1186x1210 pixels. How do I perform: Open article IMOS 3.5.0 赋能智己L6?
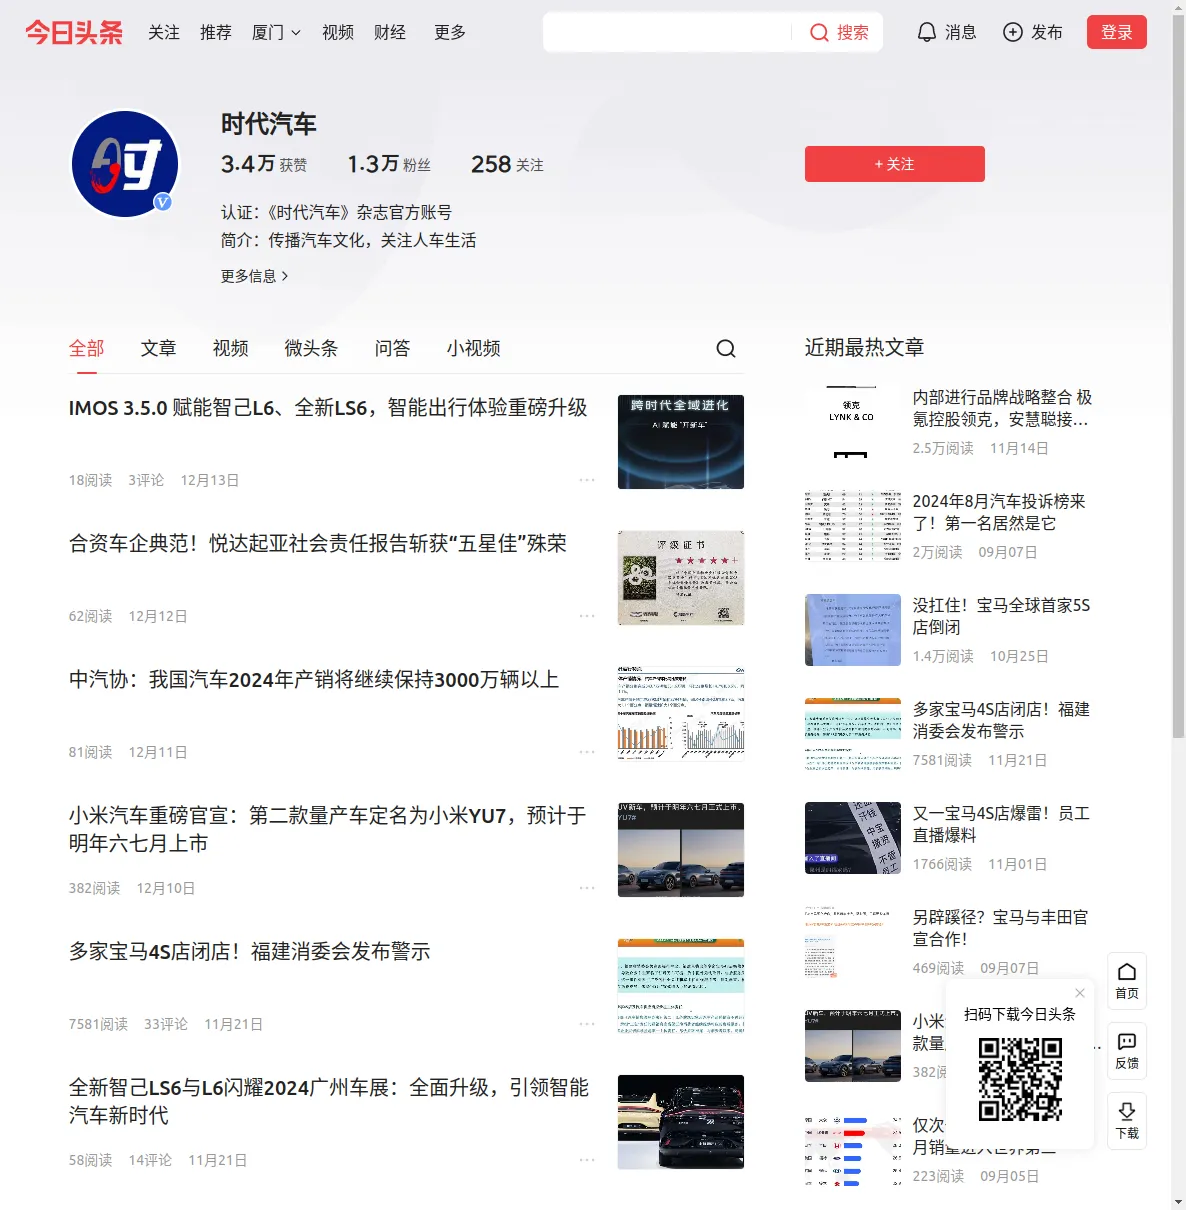328,408
